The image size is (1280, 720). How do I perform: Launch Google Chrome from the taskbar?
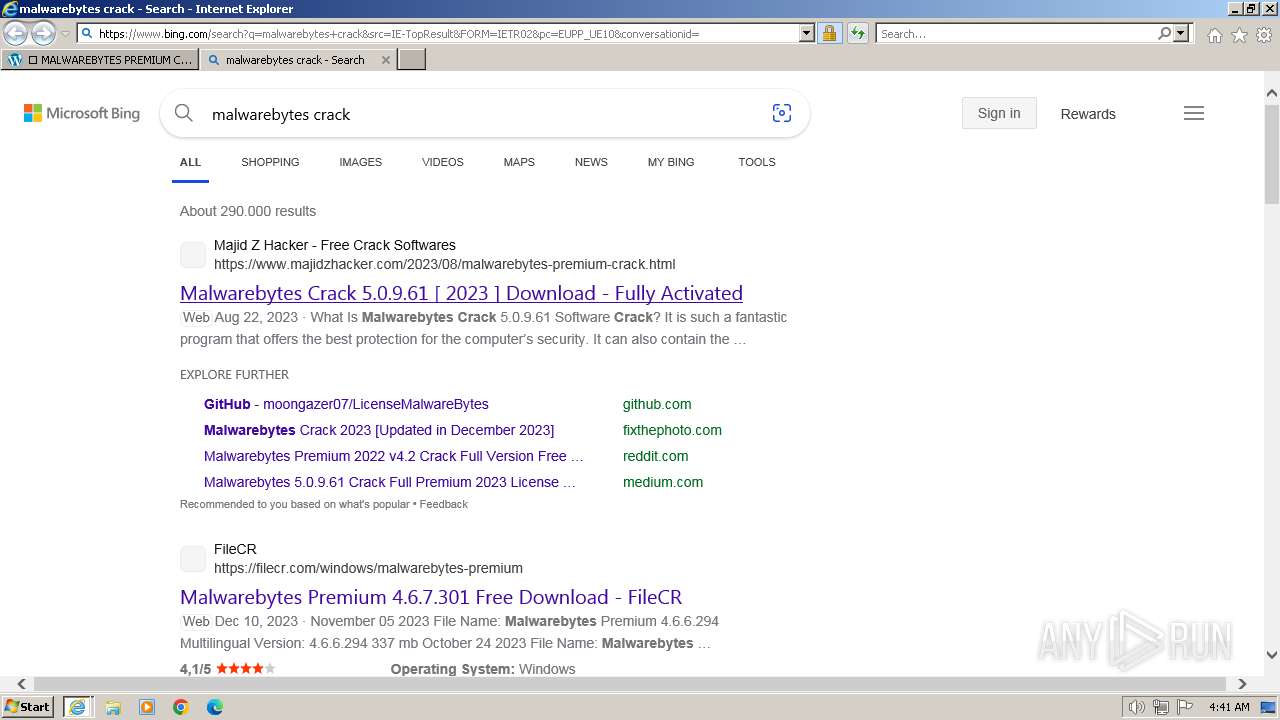click(x=181, y=707)
